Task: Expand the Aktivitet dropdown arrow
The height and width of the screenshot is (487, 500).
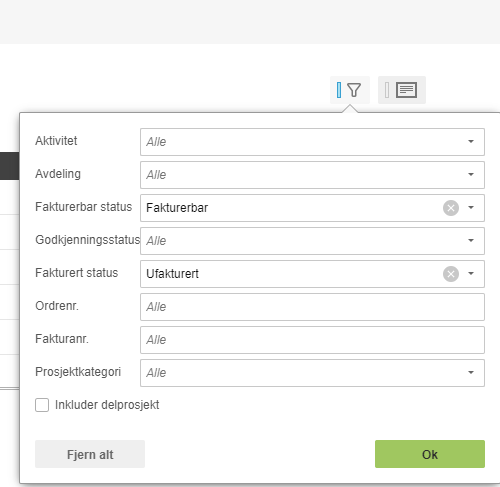Action: pos(471,142)
